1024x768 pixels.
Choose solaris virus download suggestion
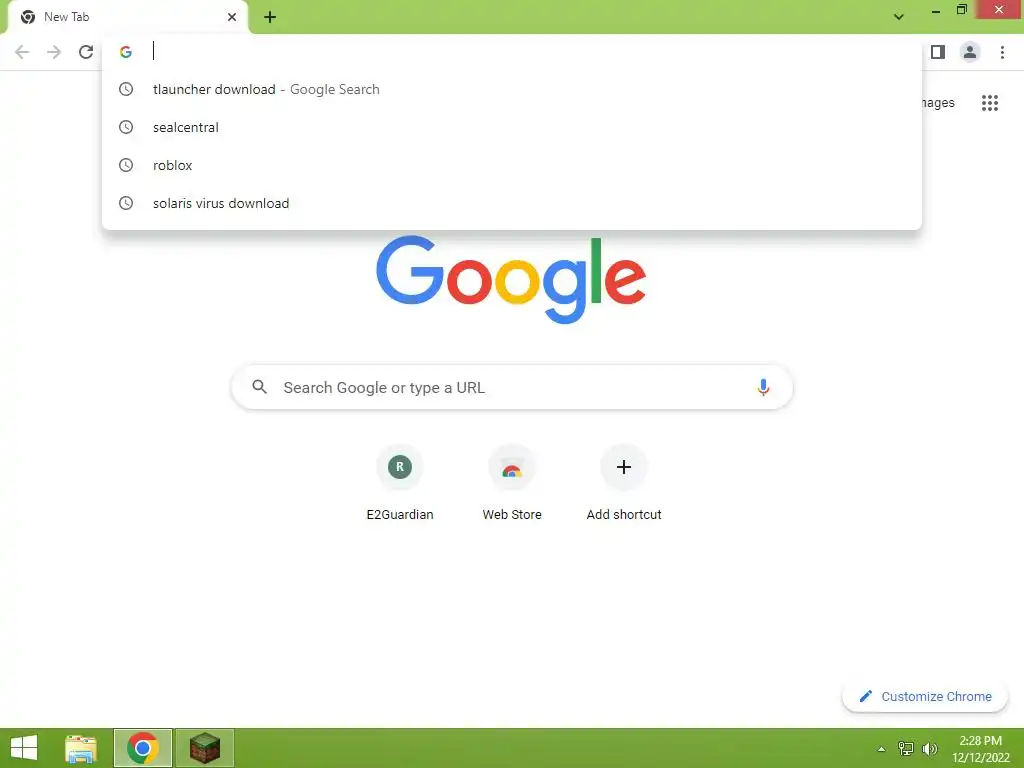coord(512,203)
